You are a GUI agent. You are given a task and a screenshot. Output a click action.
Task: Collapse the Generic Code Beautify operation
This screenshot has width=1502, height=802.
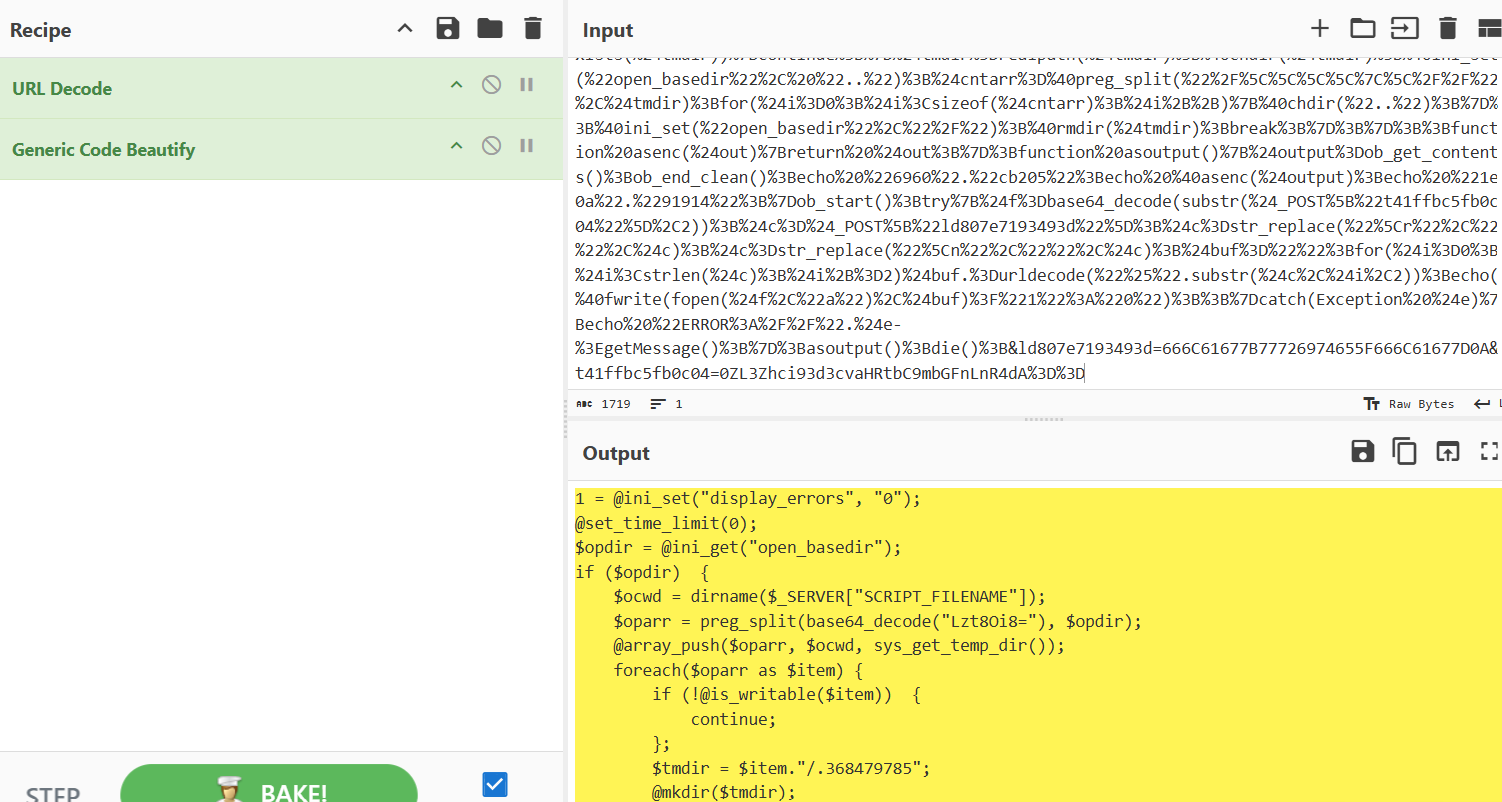pyautogui.click(x=456, y=146)
